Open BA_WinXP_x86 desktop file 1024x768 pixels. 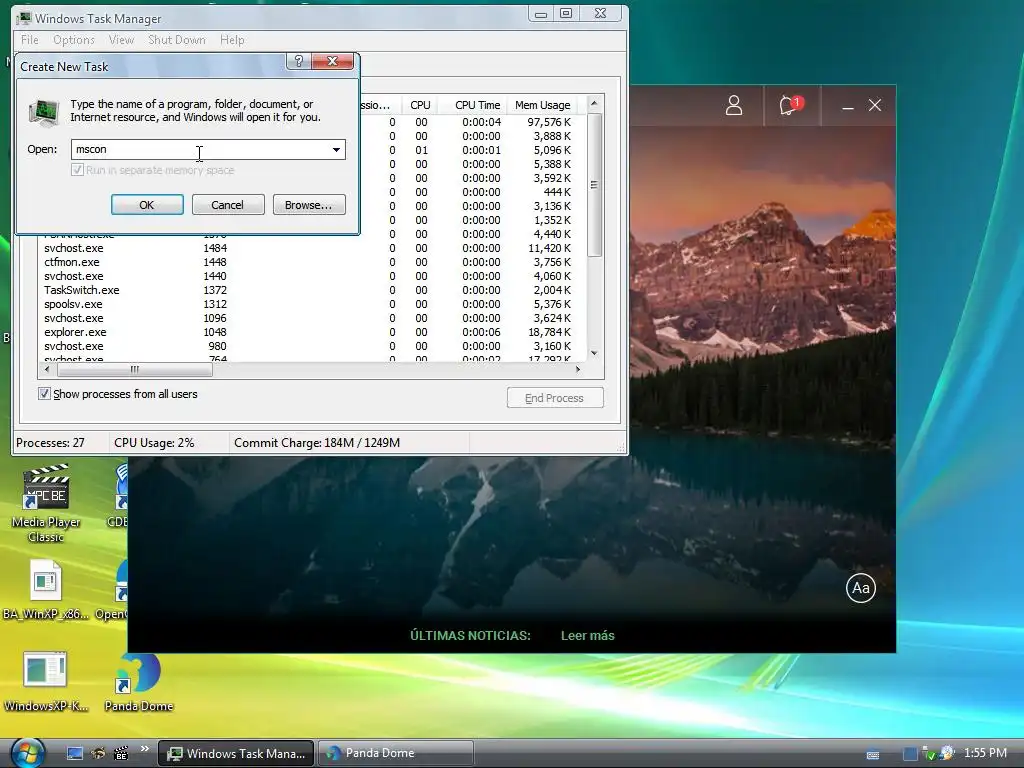tap(45, 590)
